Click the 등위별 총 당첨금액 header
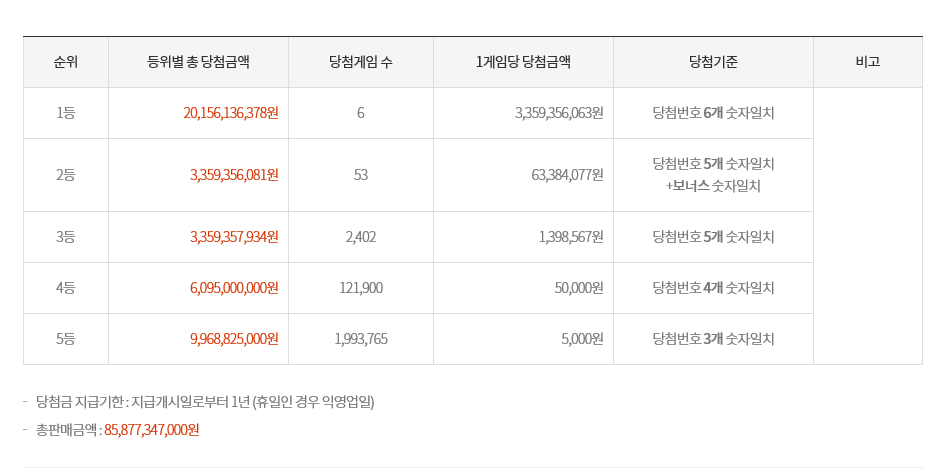This screenshot has height=468, width=952. click(x=198, y=62)
